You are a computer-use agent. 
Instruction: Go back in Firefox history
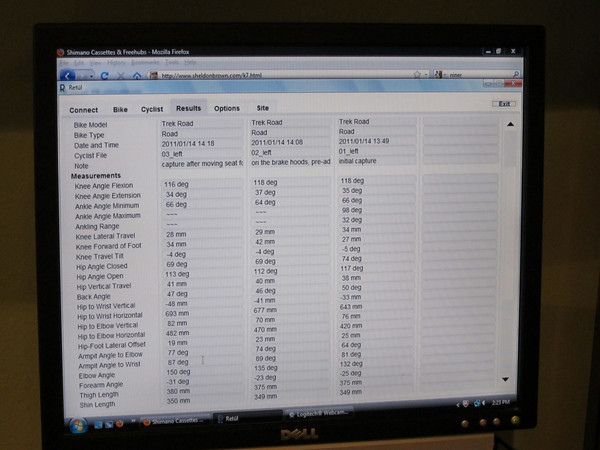coord(67,76)
